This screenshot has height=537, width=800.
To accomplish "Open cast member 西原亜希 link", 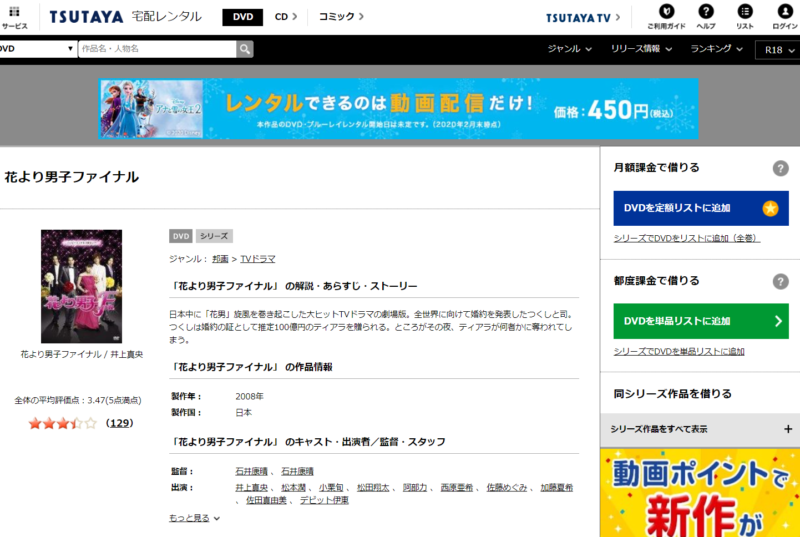I will (457, 488).
